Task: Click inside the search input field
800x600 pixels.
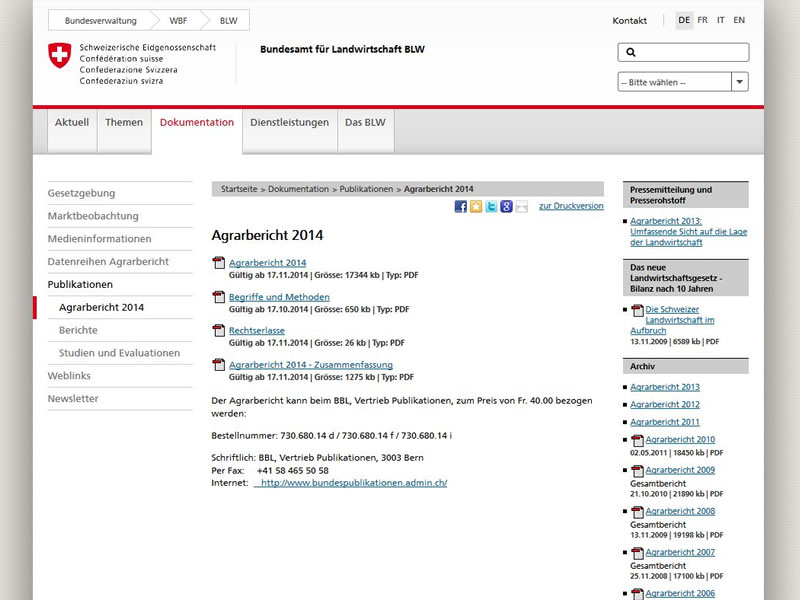Action: pyautogui.click(x=690, y=50)
